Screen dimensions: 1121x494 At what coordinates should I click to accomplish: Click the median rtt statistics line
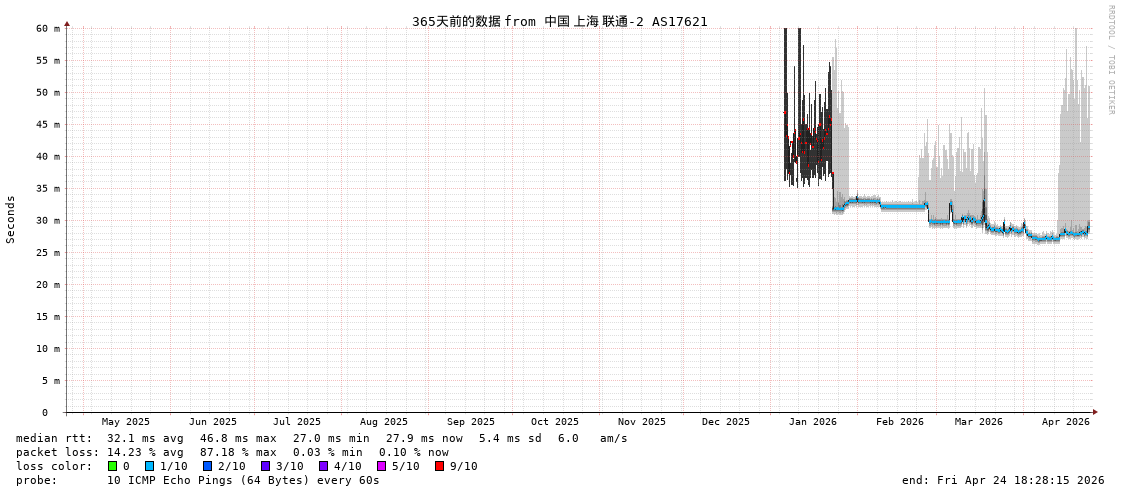(321, 438)
